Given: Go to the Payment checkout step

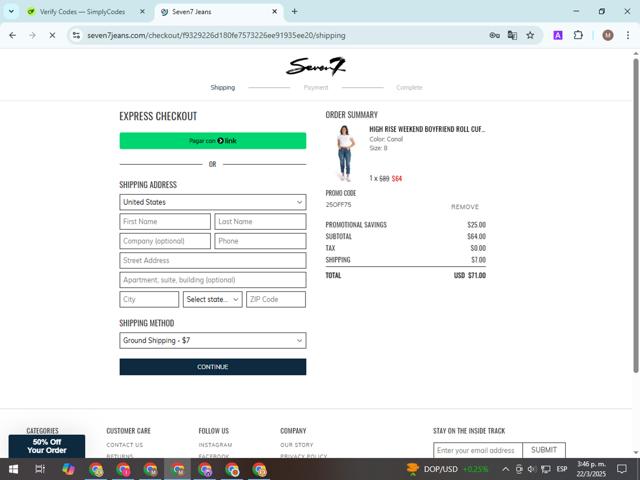Looking at the screenshot, I should pyautogui.click(x=316, y=87).
